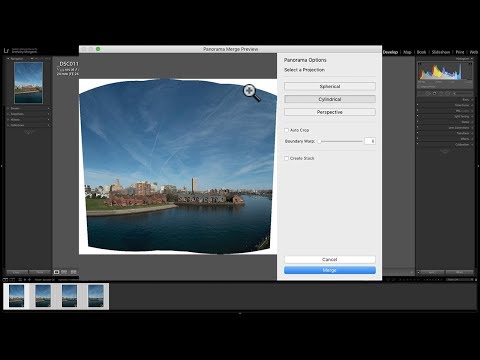Add a collection with Collections plus icon
The height and width of the screenshot is (360, 480).
click(48, 125)
